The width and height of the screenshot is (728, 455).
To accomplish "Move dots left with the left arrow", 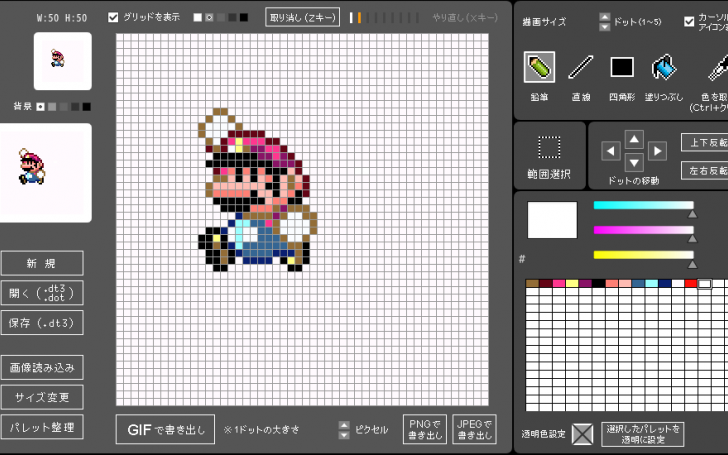I will (x=611, y=151).
